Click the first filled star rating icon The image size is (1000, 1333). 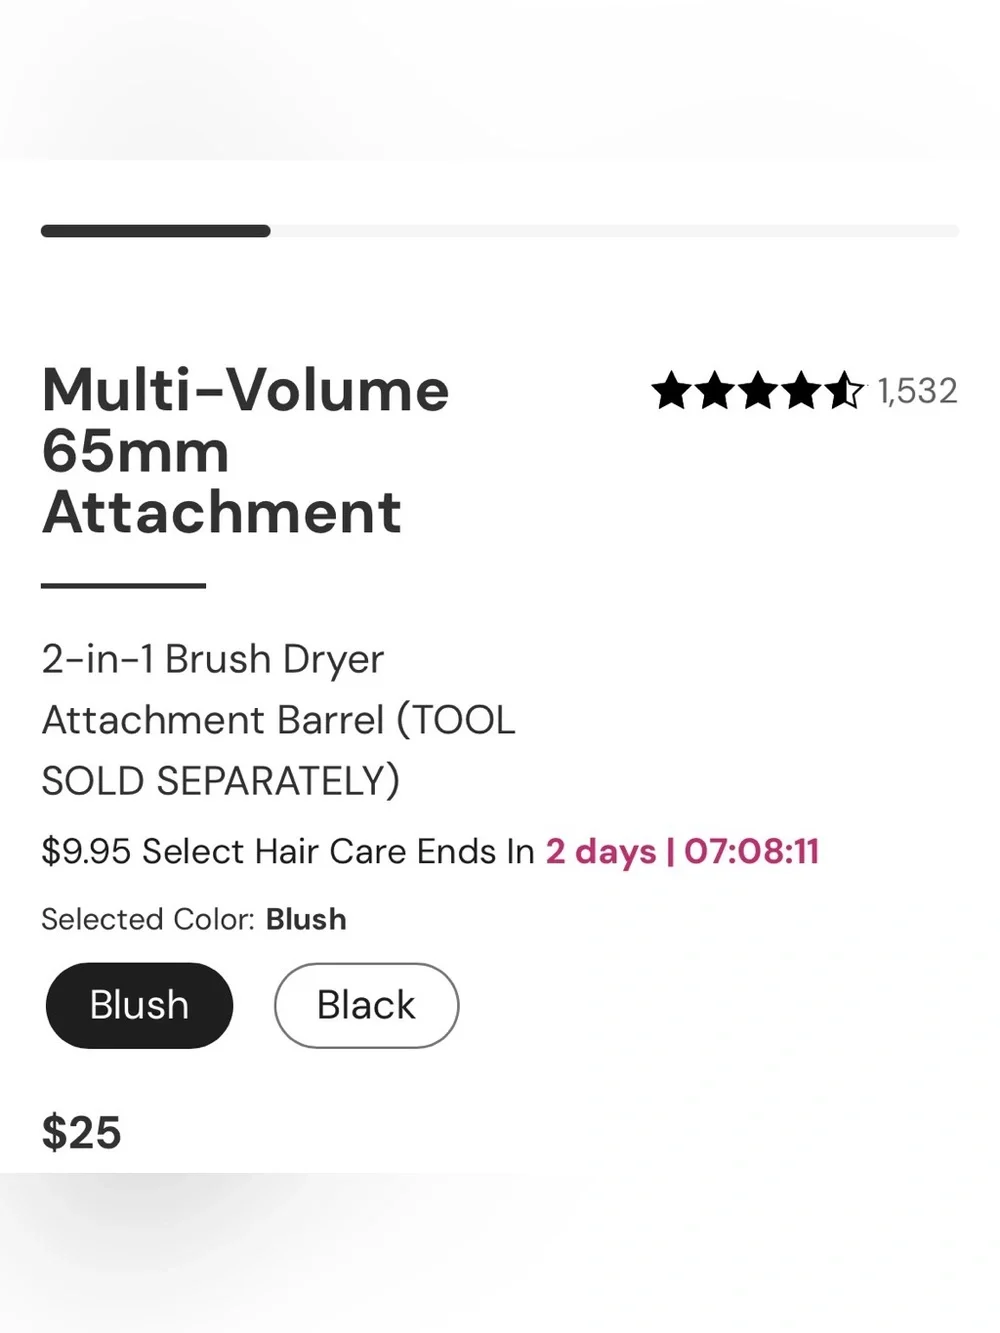pyautogui.click(x=671, y=391)
